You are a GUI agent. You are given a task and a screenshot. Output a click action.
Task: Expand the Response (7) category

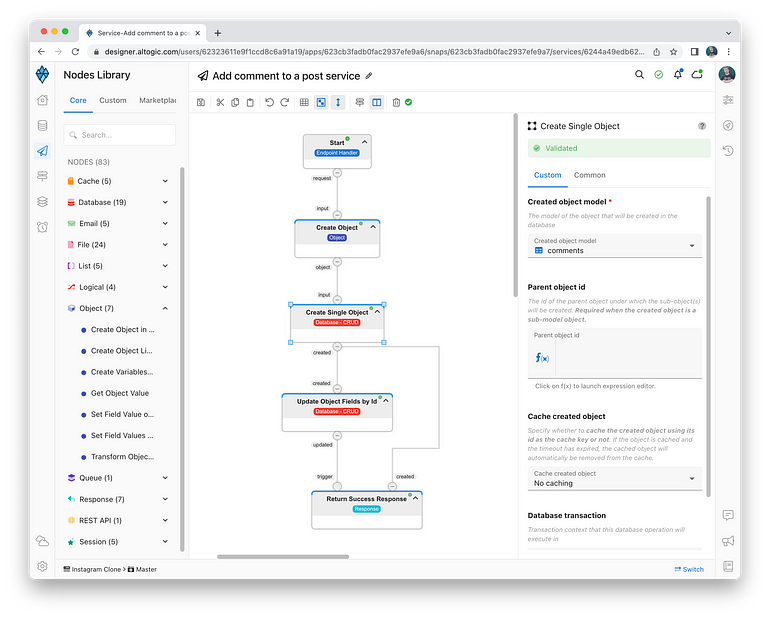118,499
